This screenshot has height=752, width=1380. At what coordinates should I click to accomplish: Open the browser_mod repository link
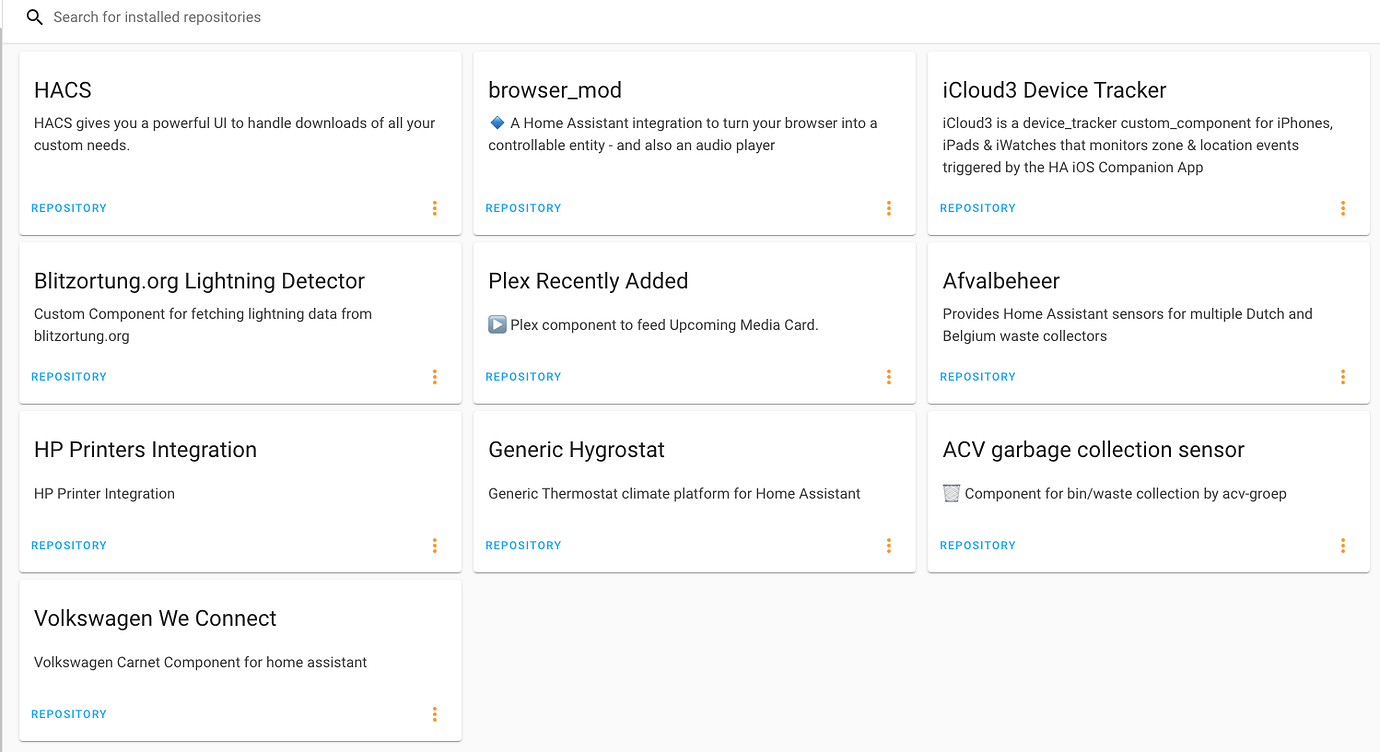(523, 208)
